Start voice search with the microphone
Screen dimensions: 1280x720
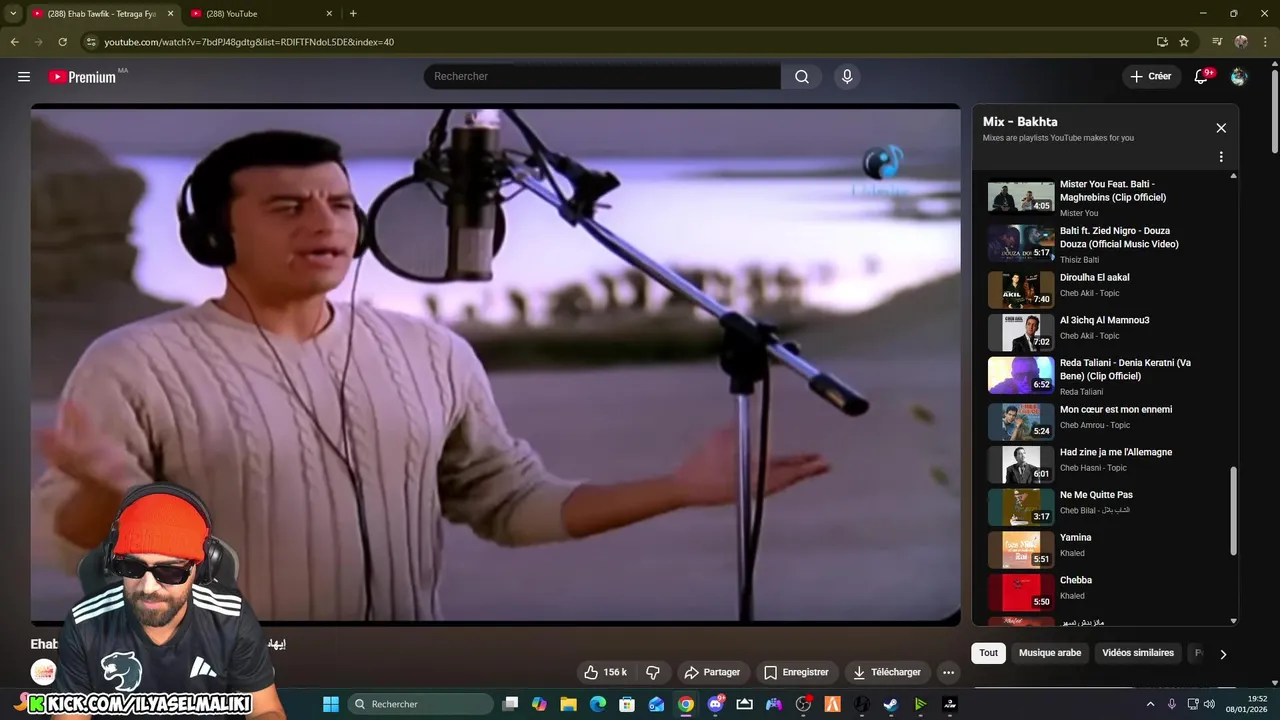847,77
